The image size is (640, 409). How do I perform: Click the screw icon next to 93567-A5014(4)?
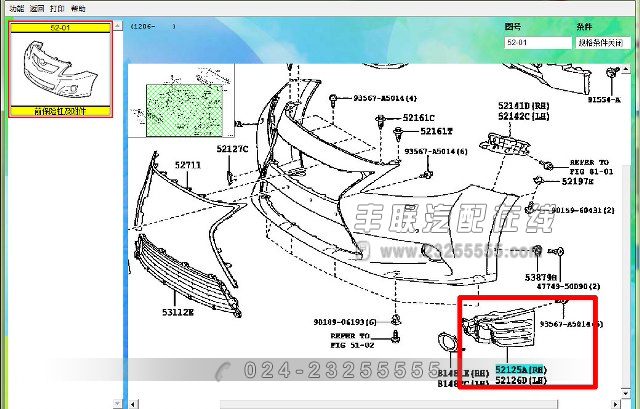pyautogui.click(x=333, y=99)
